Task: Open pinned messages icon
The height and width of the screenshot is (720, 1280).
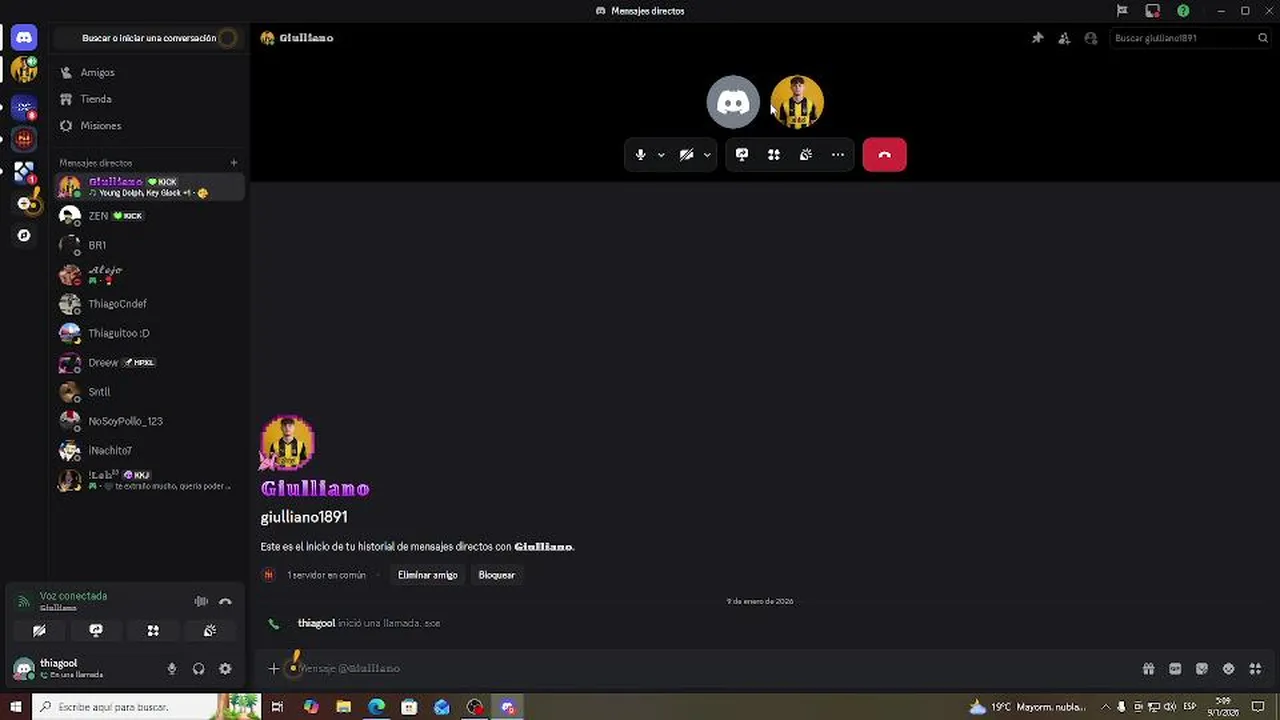Action: pos(1038,38)
